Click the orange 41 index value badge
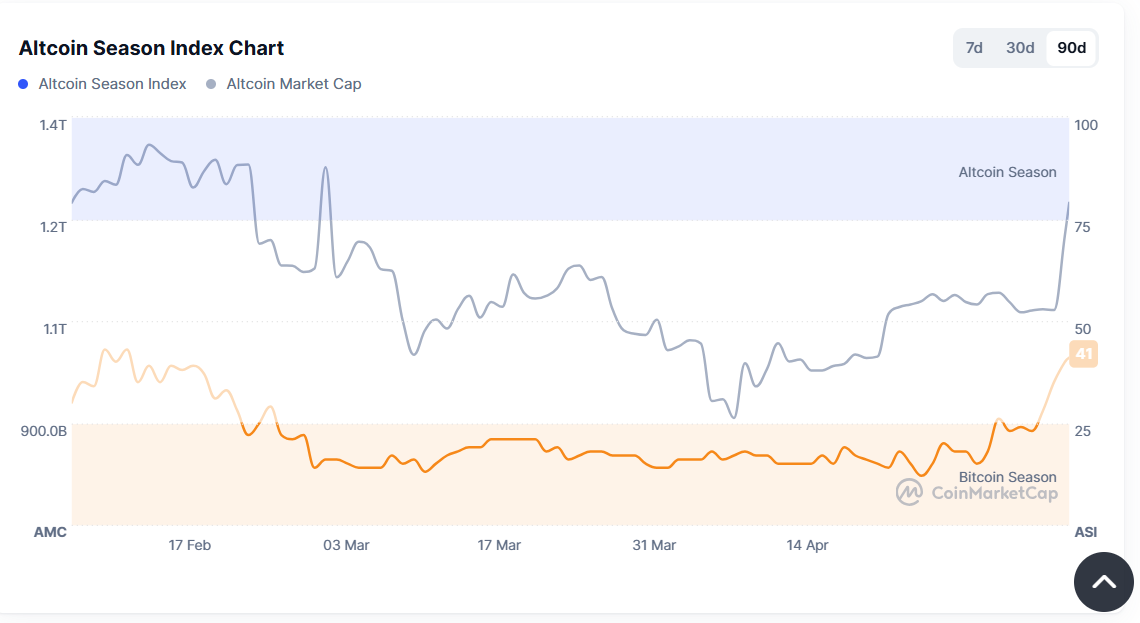The height and width of the screenshot is (623, 1140). coord(1083,354)
